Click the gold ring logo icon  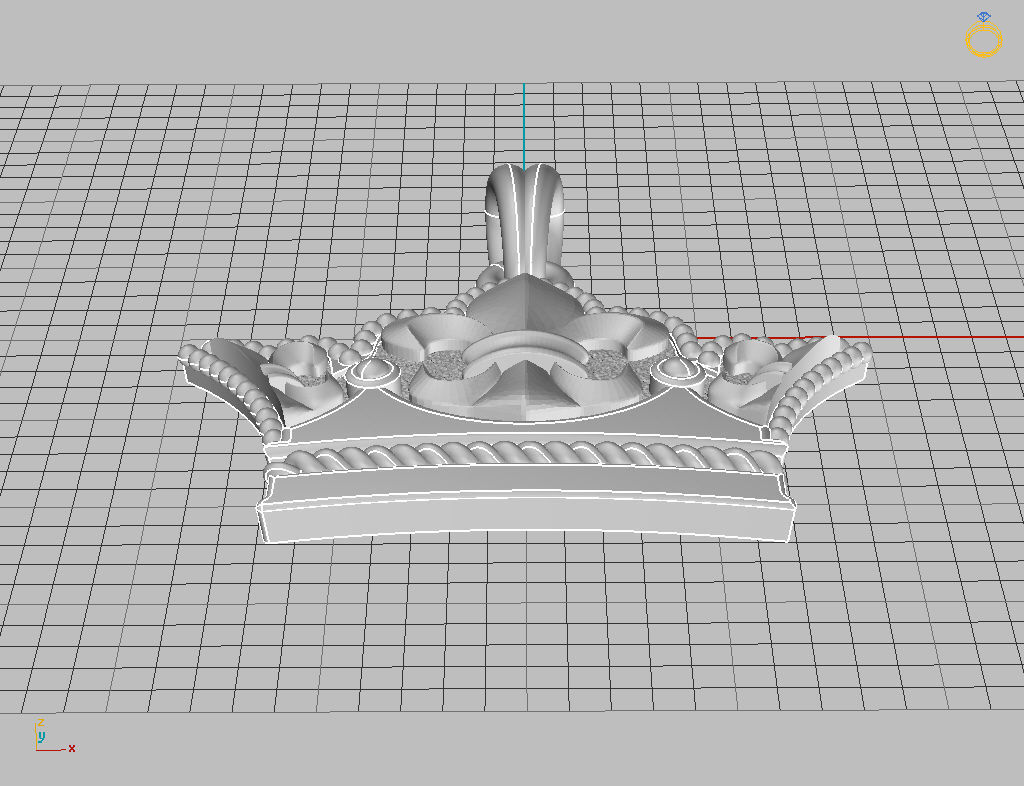pos(984,35)
